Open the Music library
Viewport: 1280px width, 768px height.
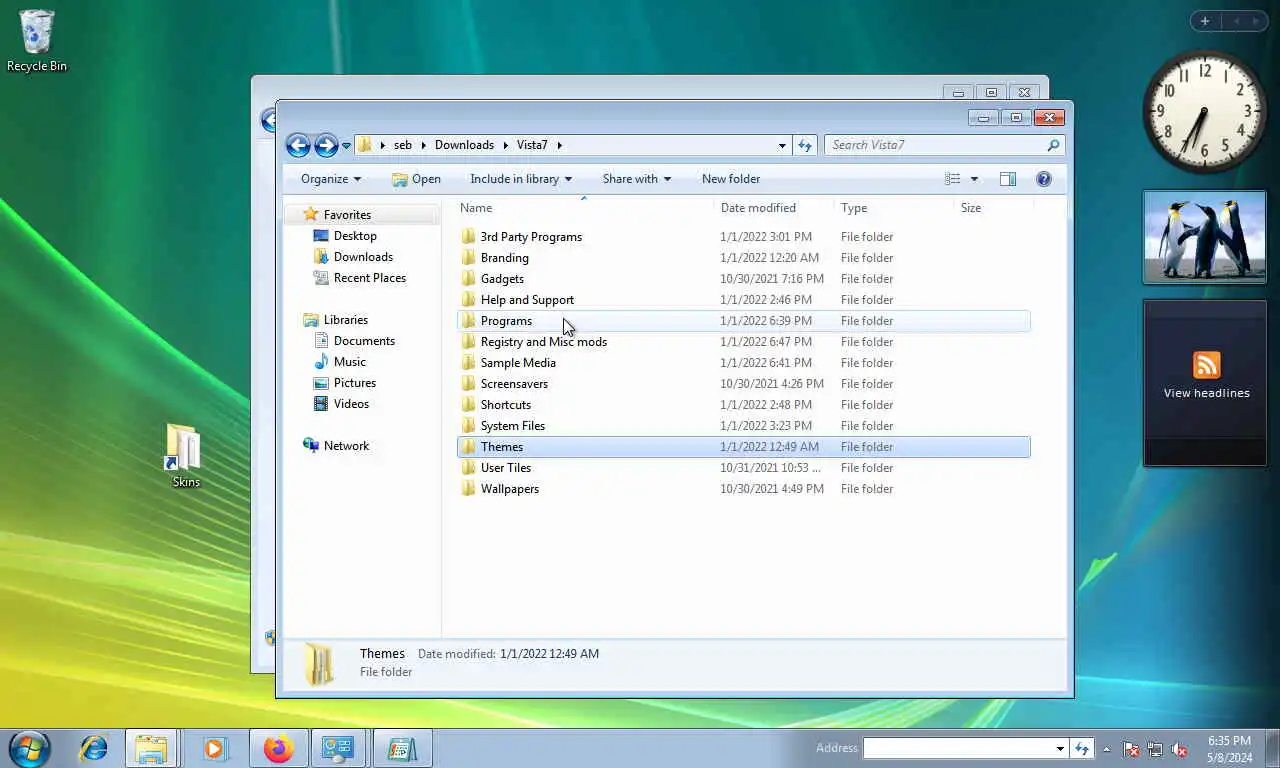(x=350, y=362)
